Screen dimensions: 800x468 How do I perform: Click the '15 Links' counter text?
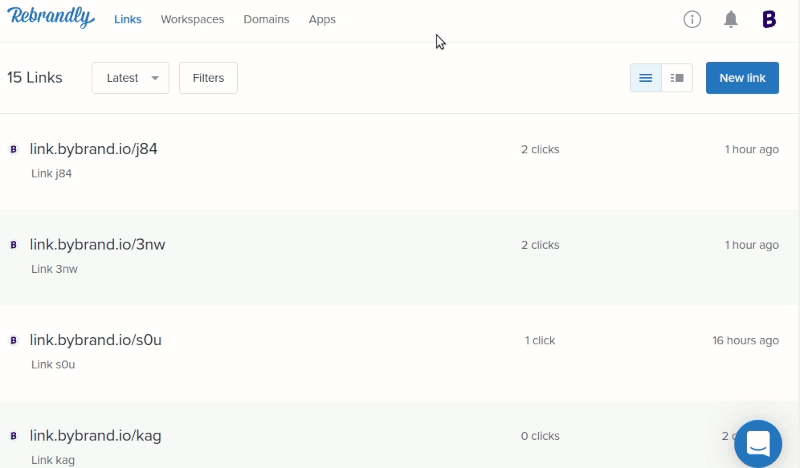click(35, 78)
